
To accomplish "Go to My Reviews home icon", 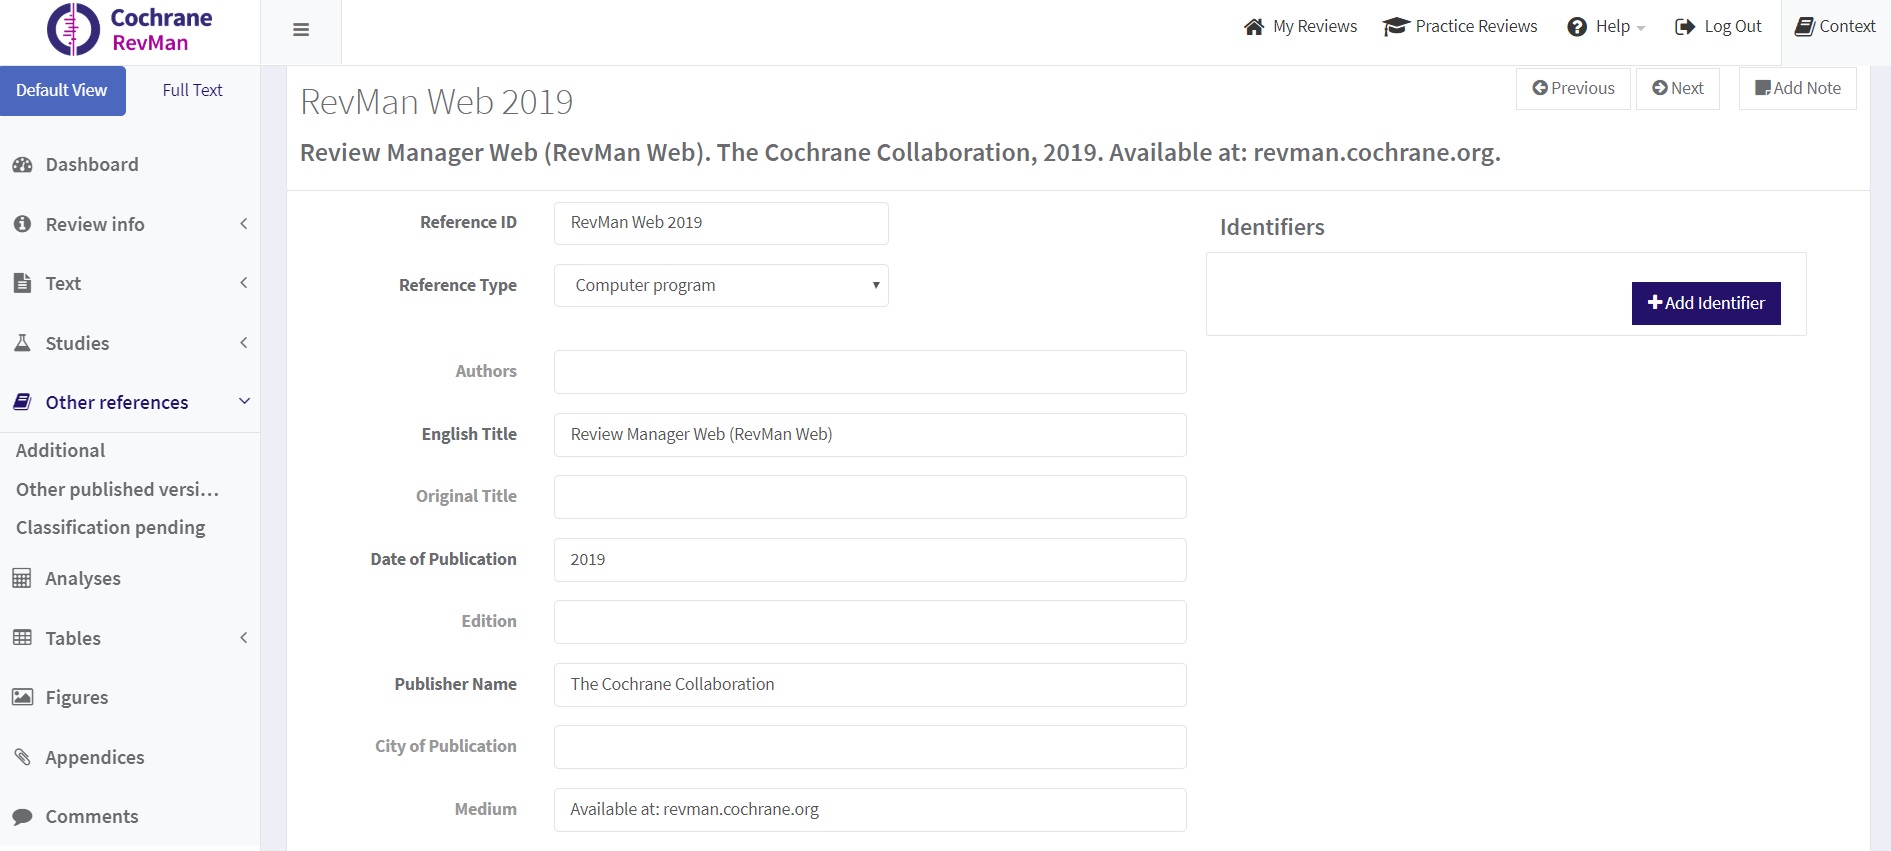I will (x=1254, y=27).
